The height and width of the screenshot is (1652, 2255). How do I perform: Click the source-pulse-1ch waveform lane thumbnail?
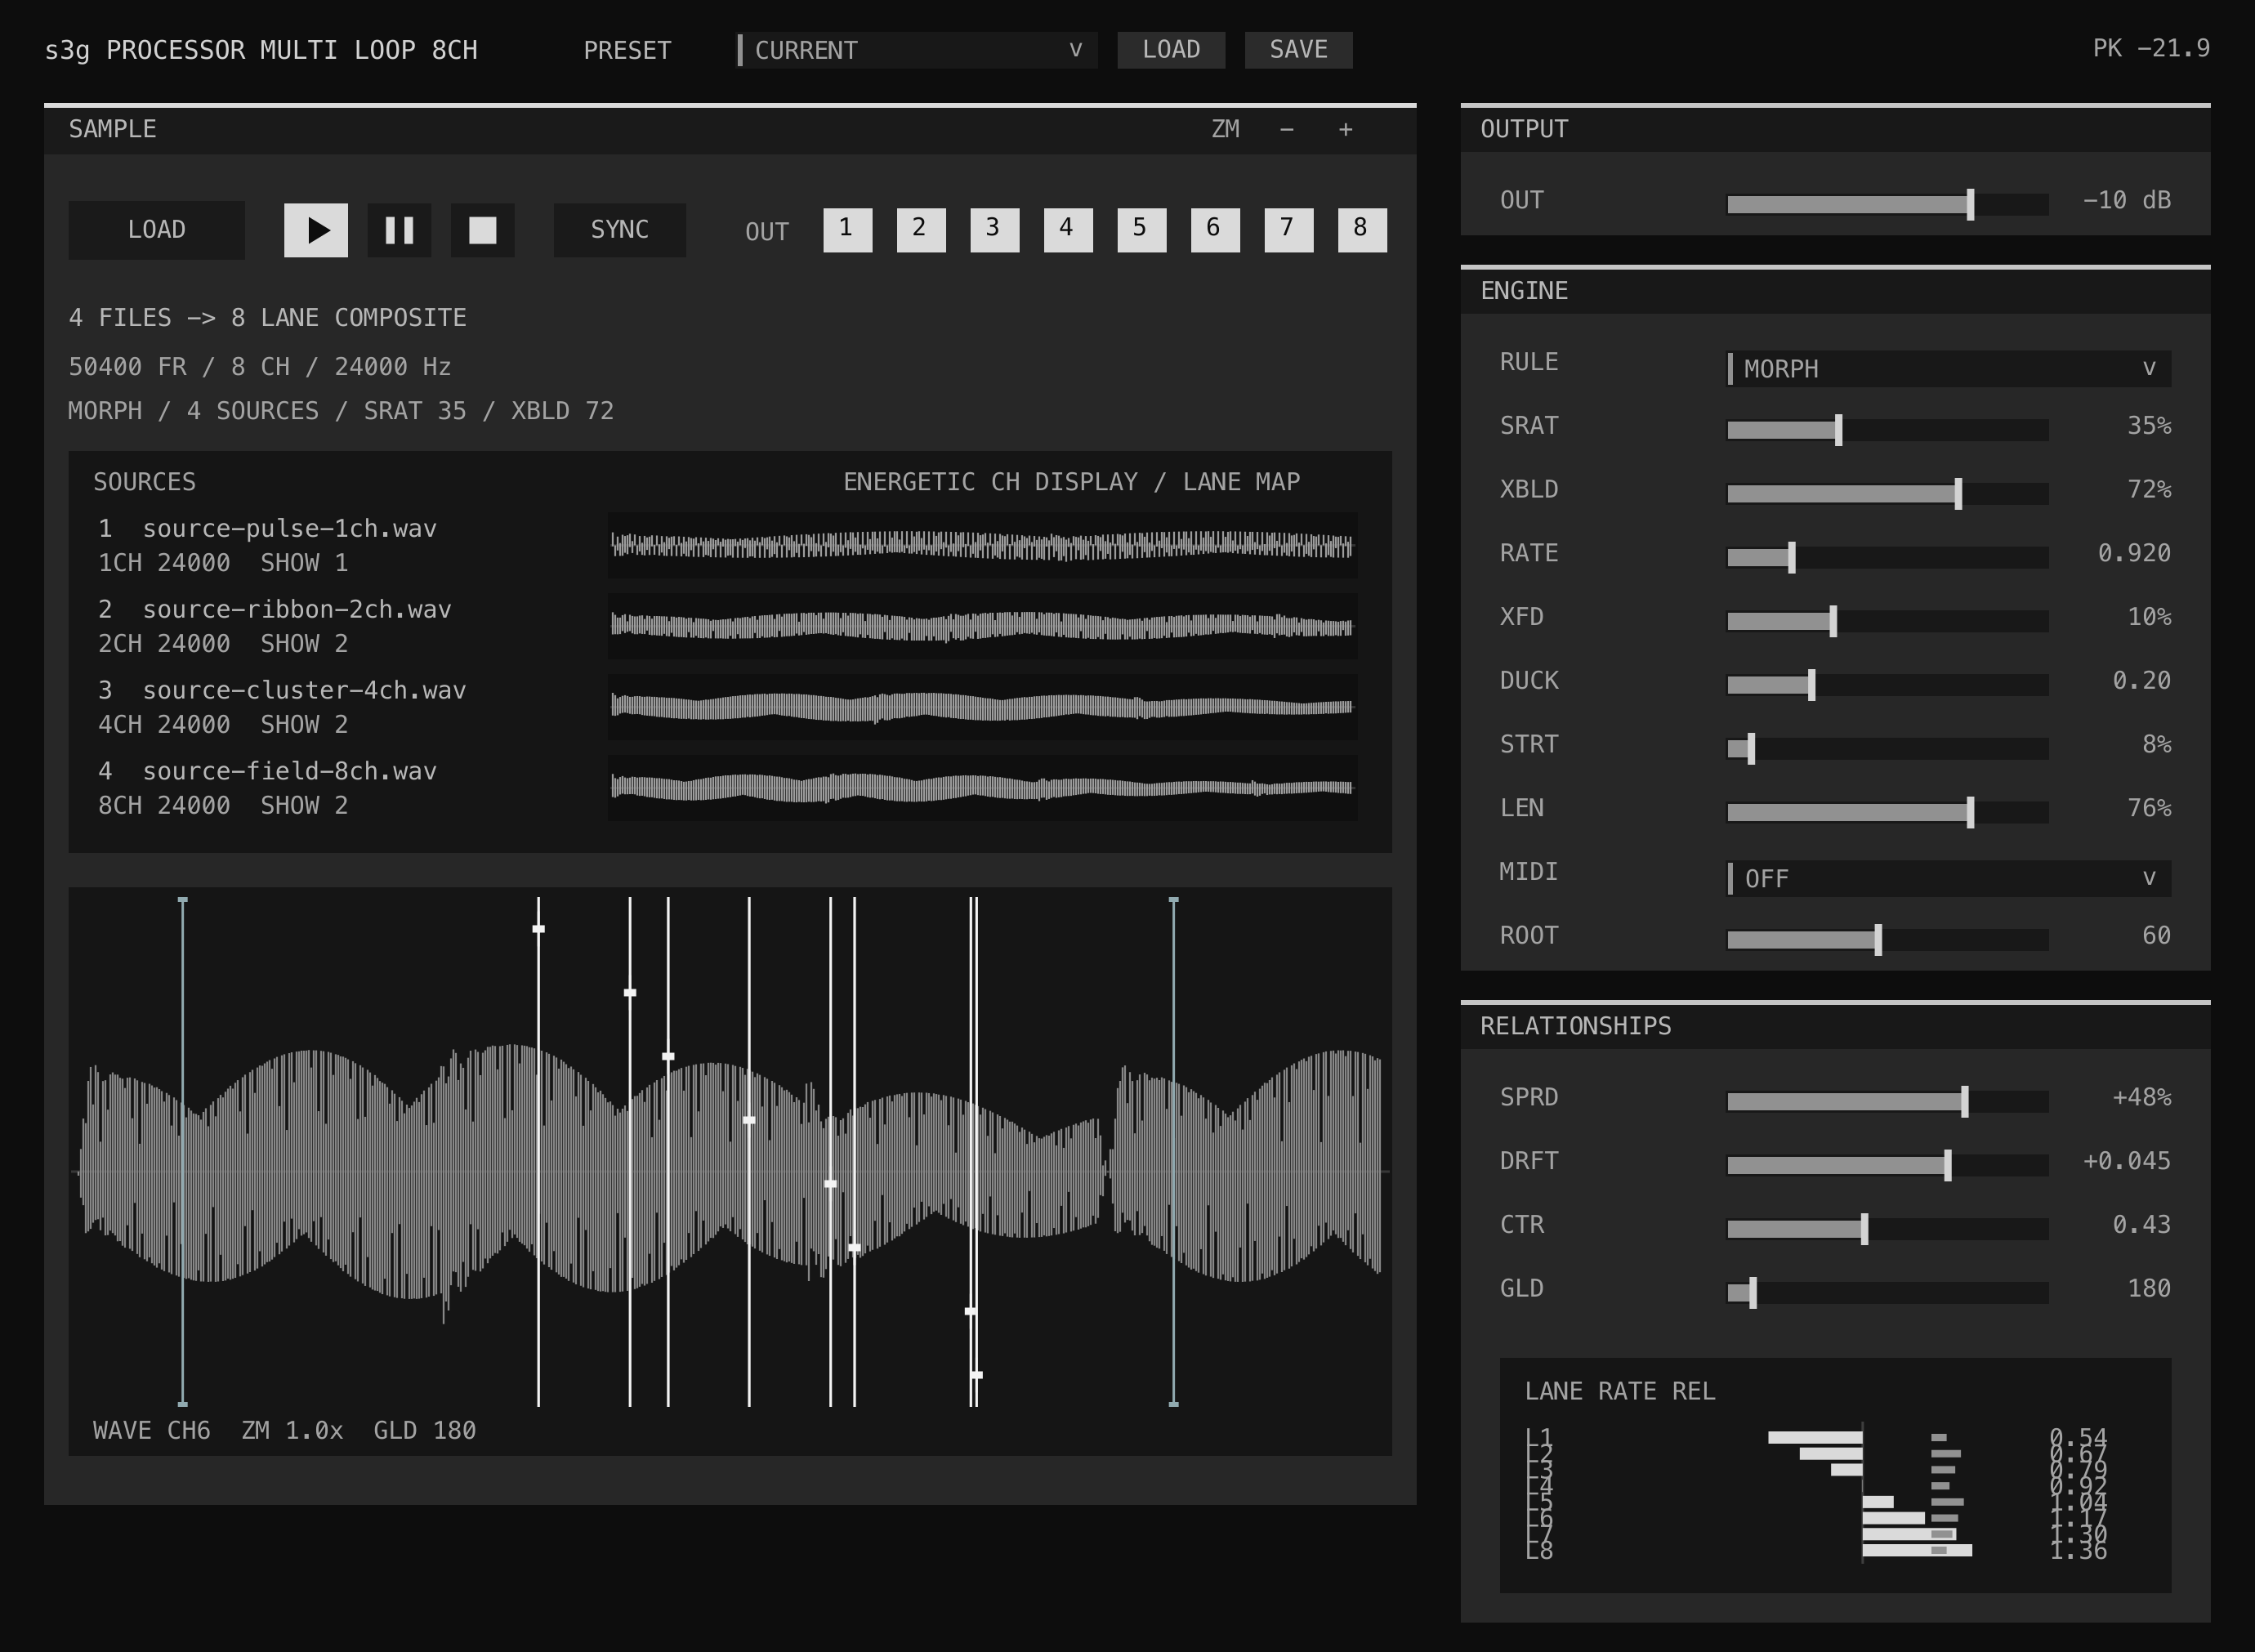(982, 546)
